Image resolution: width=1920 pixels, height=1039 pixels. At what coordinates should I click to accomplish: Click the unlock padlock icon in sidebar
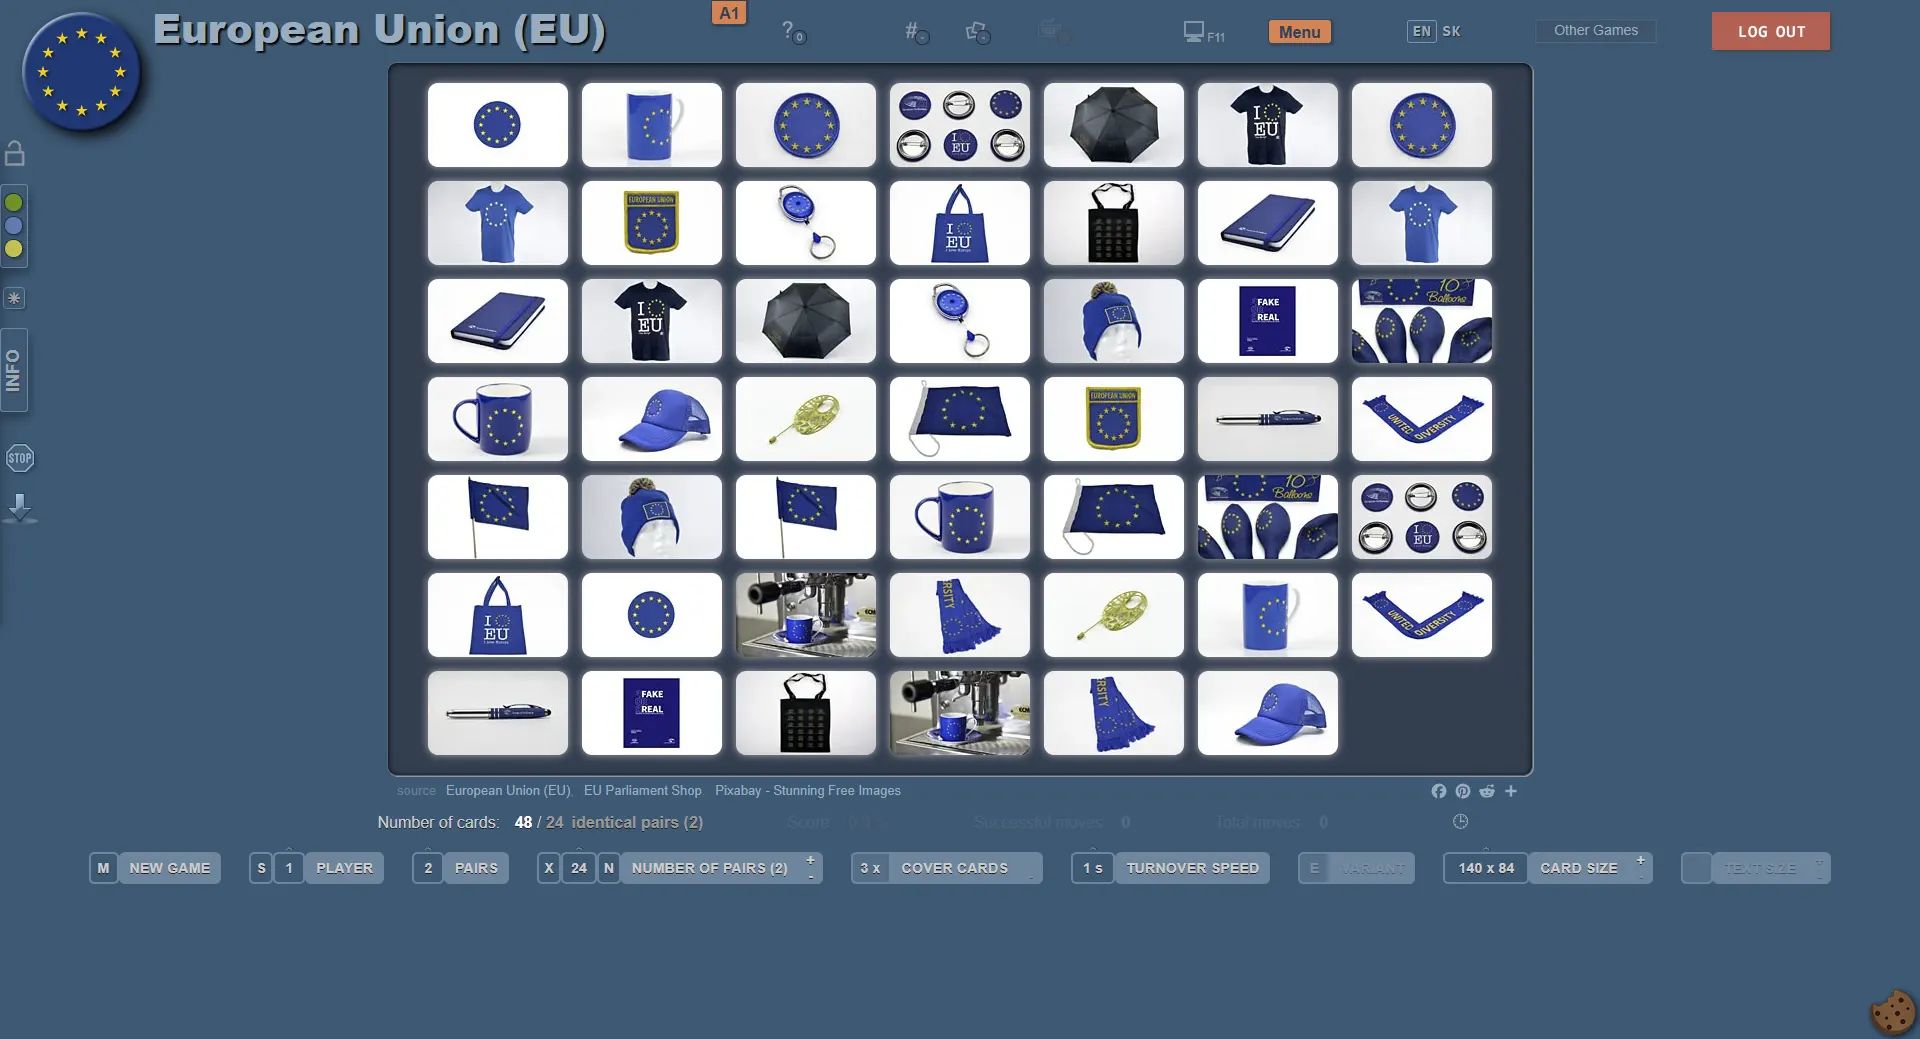(15, 153)
